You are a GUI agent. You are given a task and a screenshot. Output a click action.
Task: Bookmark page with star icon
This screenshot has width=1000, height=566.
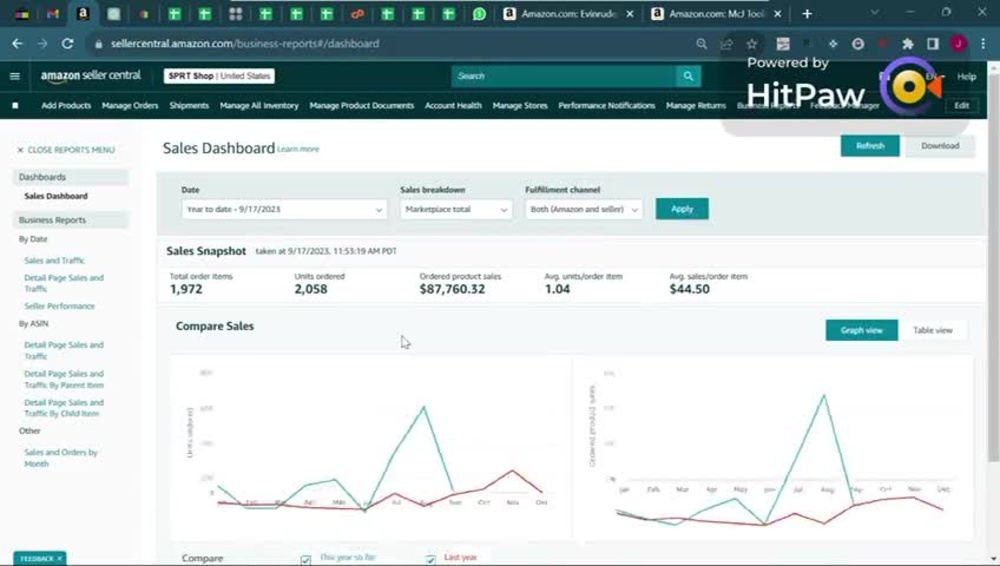(752, 44)
